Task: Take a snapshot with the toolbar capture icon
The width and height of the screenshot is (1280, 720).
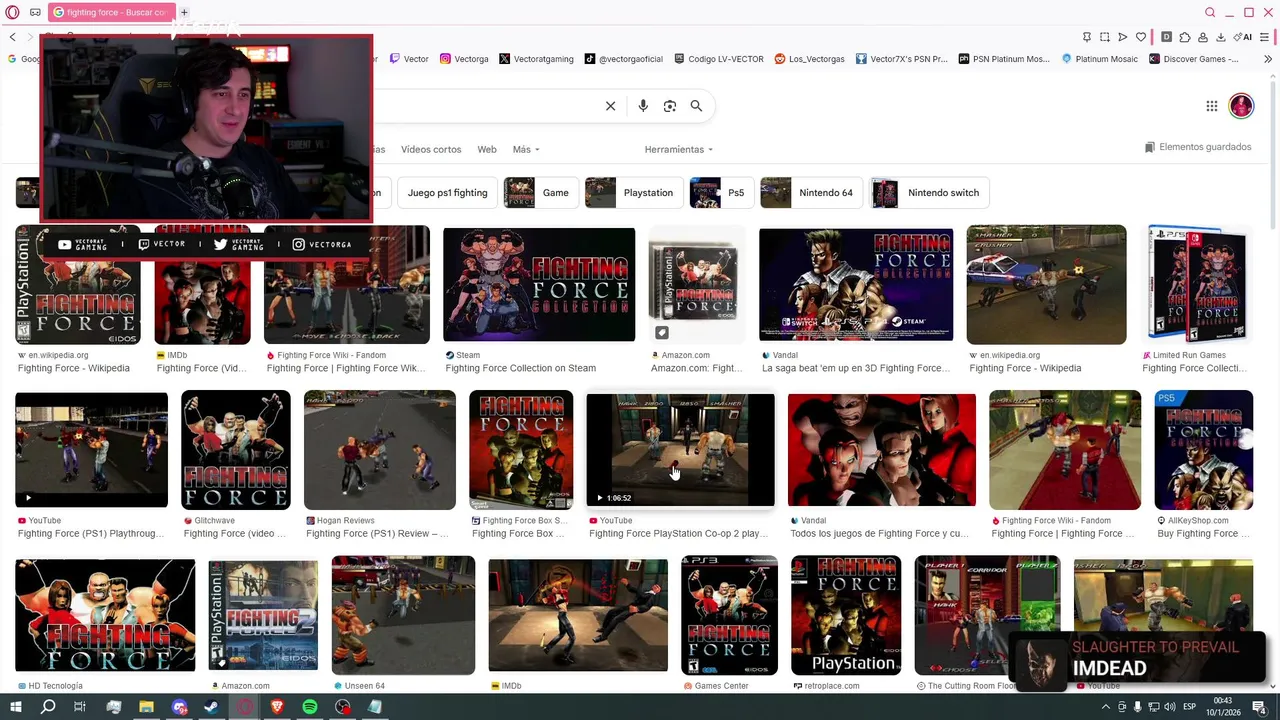Action: (x=1105, y=37)
